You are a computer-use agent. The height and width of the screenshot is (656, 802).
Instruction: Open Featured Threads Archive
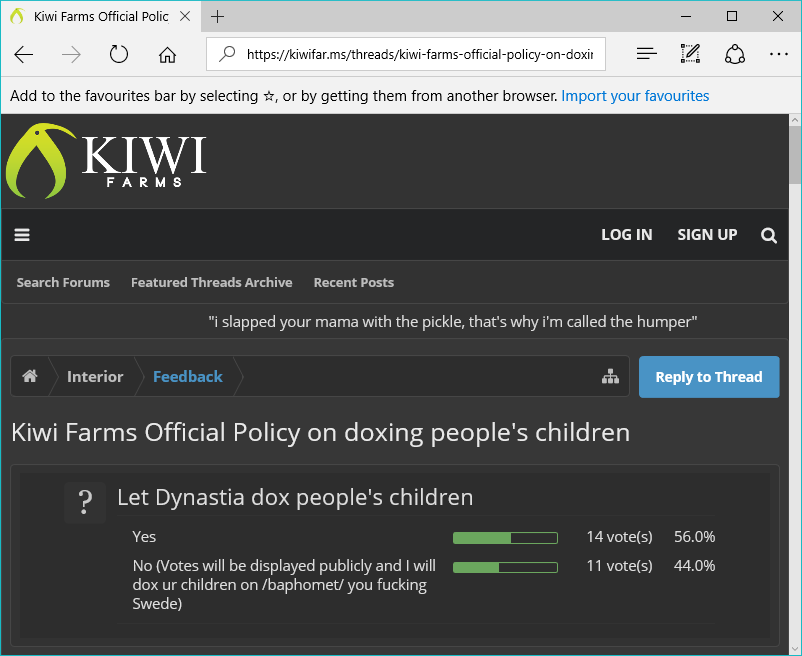click(x=212, y=282)
